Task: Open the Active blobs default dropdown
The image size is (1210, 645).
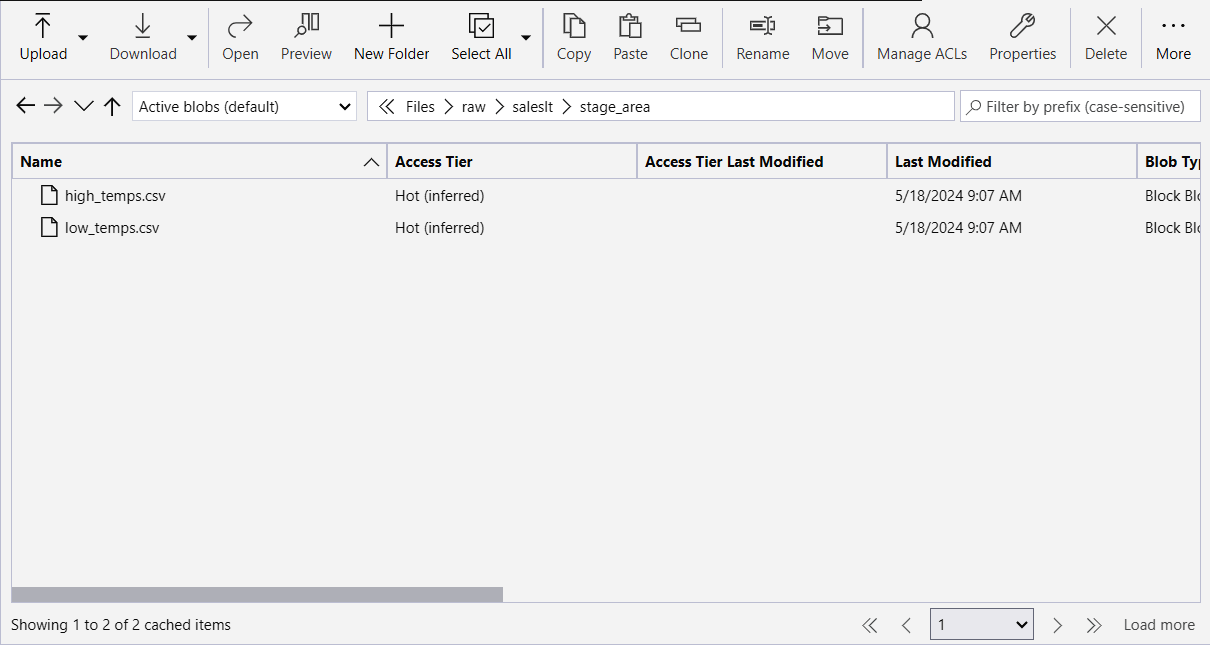Action: 244,105
